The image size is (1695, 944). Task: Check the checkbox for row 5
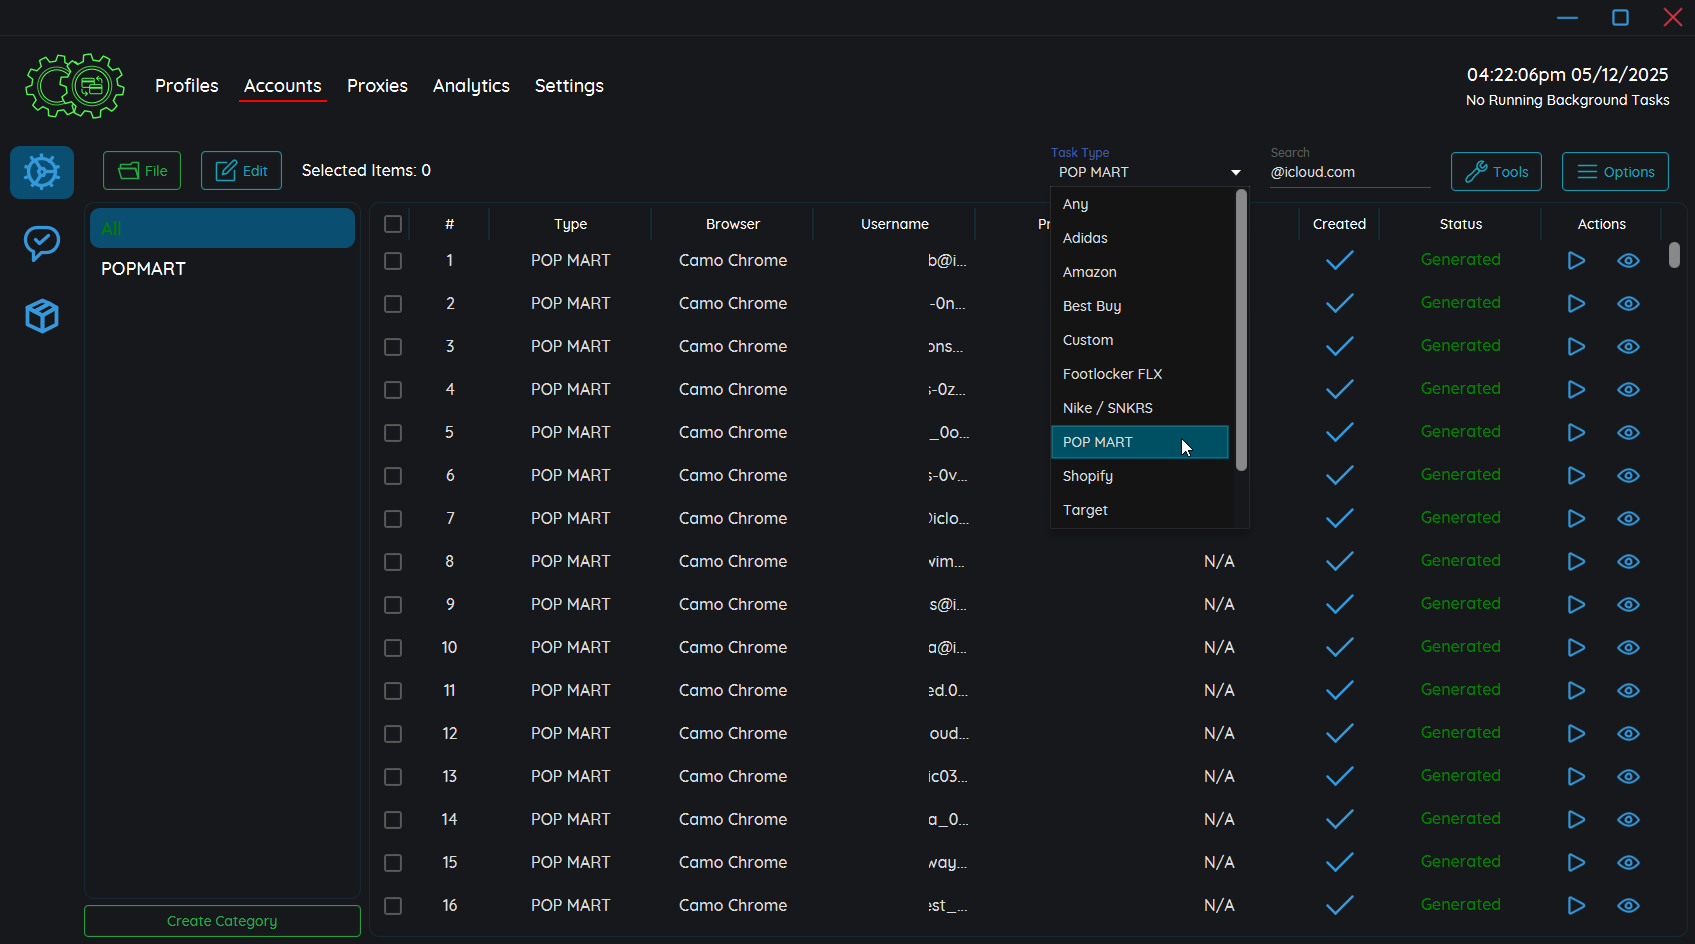tap(393, 433)
